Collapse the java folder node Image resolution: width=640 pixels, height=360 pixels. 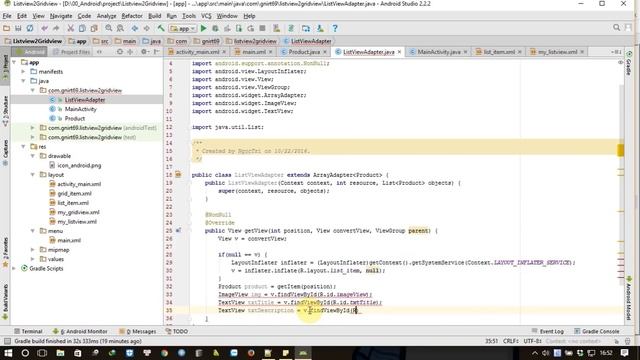(24, 81)
